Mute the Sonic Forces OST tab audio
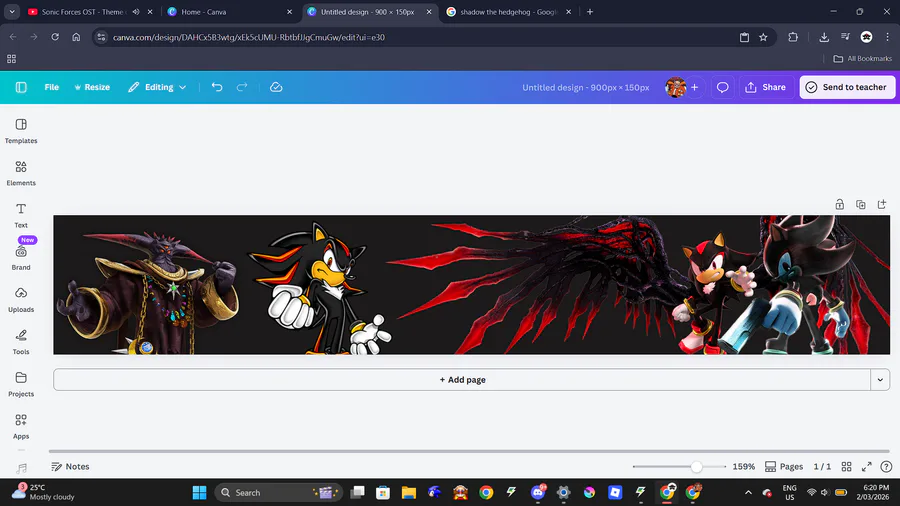Viewport: 900px width, 506px height. click(x=136, y=11)
